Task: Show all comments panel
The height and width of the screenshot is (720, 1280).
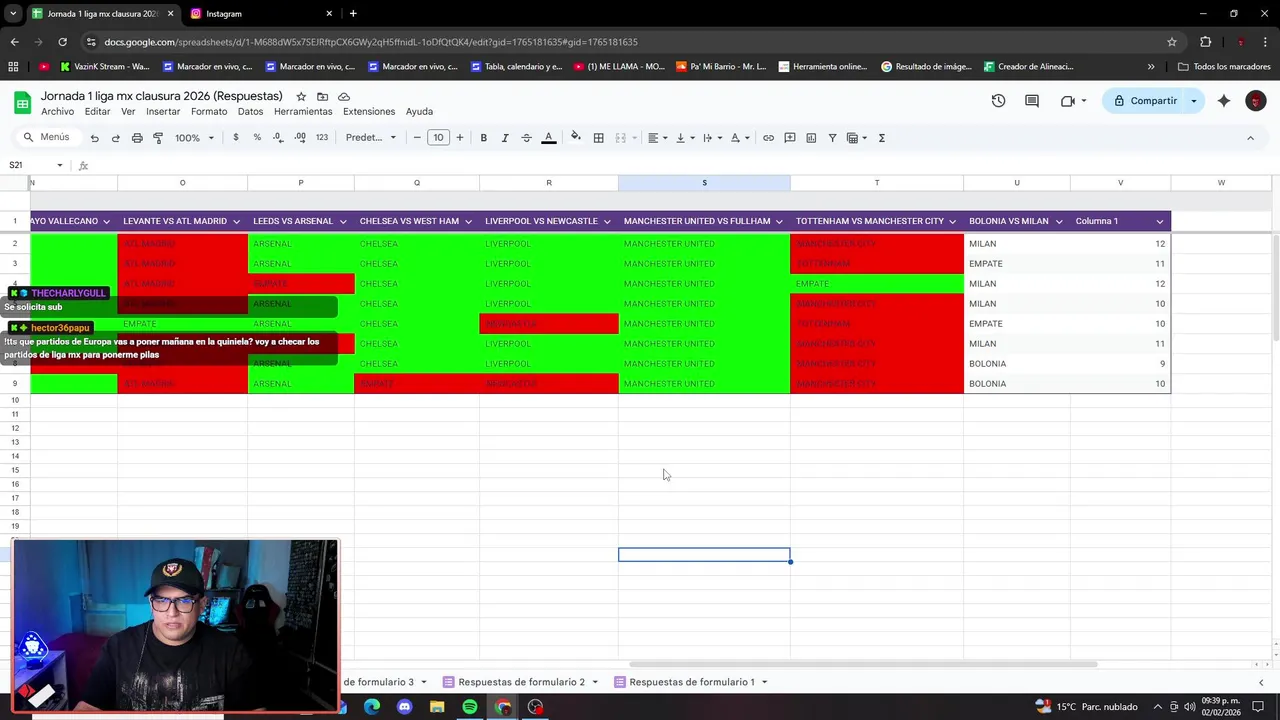Action: click(1032, 101)
